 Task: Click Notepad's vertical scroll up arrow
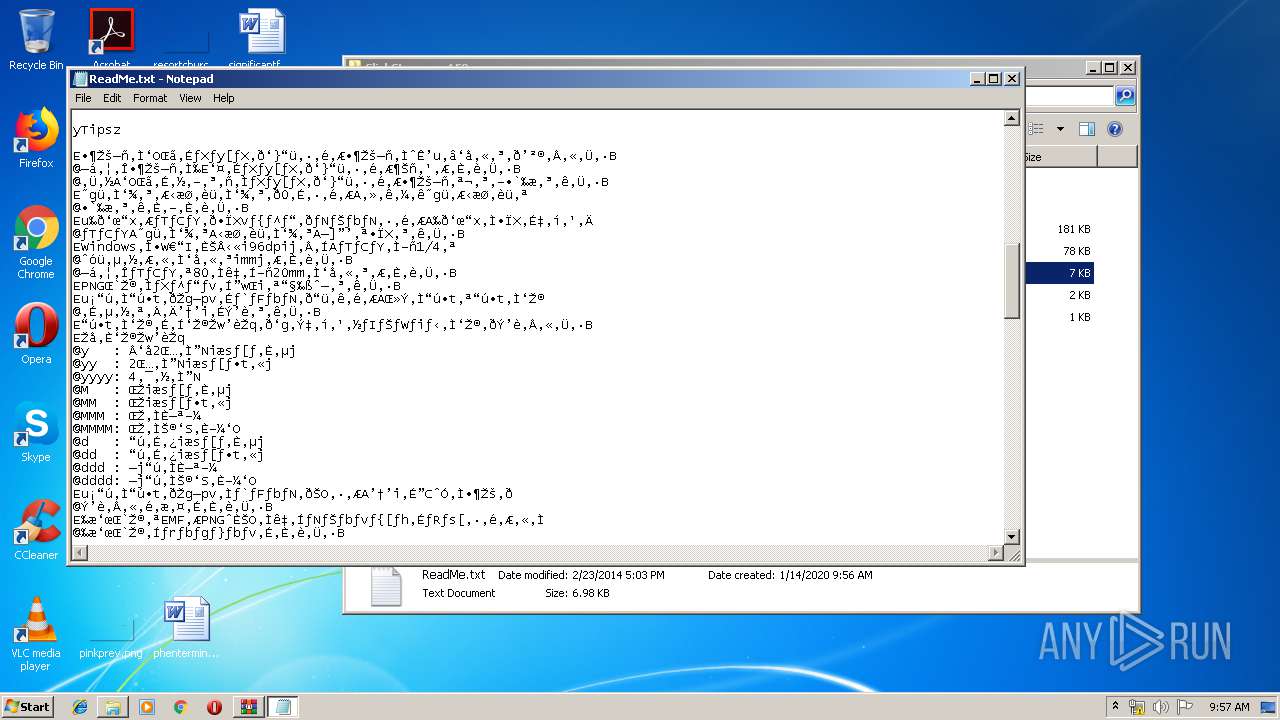pyautogui.click(x=1011, y=119)
